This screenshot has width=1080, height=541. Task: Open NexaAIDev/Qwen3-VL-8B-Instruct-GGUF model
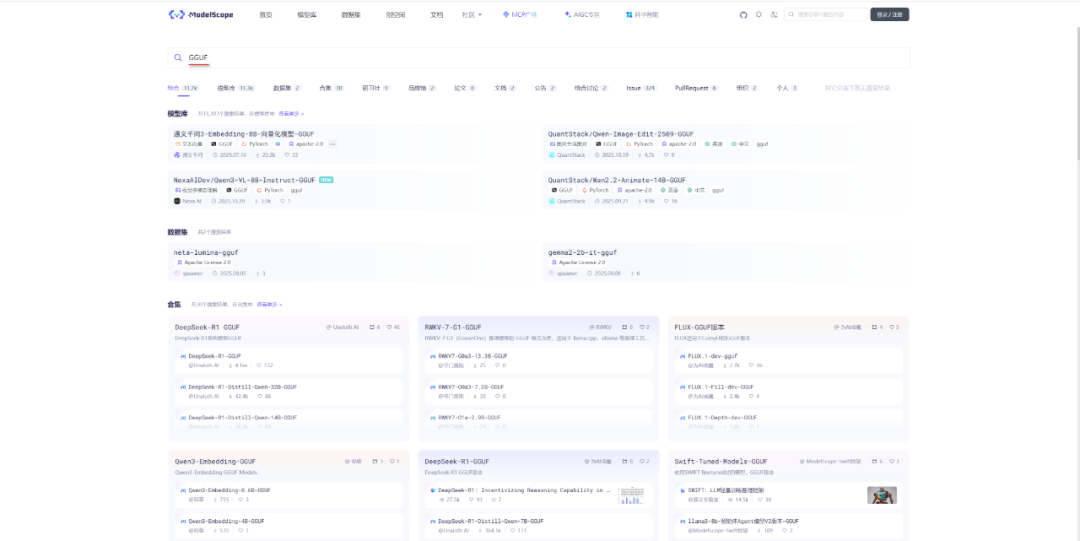pos(244,180)
